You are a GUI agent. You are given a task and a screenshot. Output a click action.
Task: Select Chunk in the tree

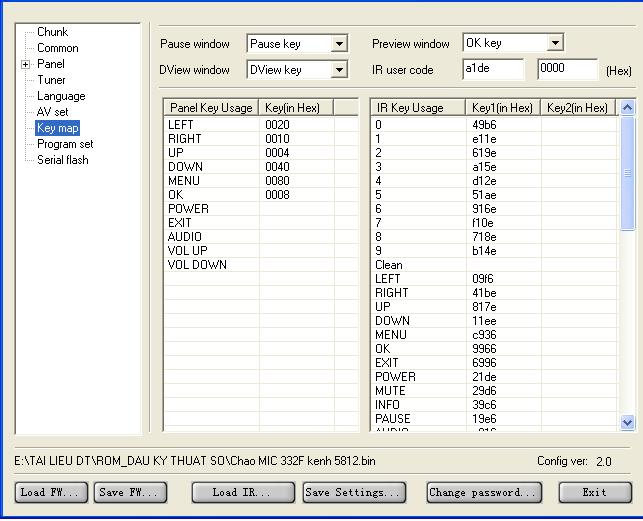tap(52, 32)
